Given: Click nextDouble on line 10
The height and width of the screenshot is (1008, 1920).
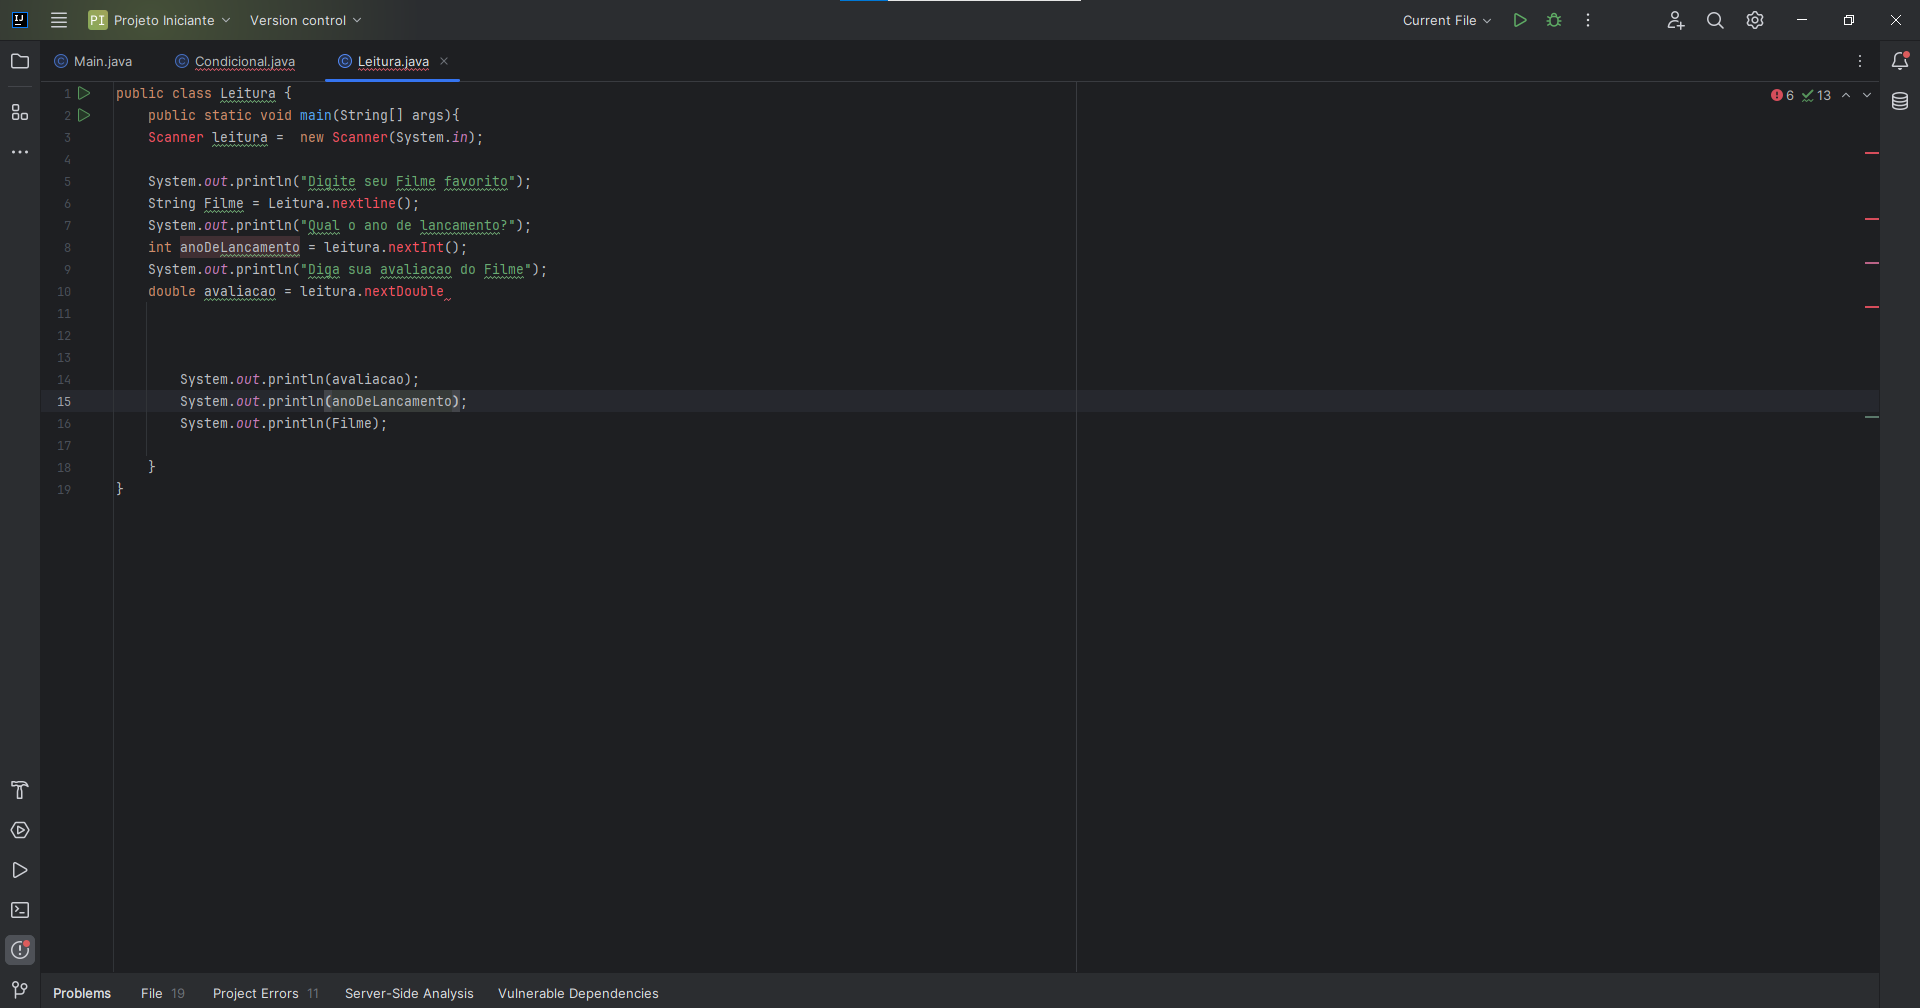Looking at the screenshot, I should click(404, 291).
